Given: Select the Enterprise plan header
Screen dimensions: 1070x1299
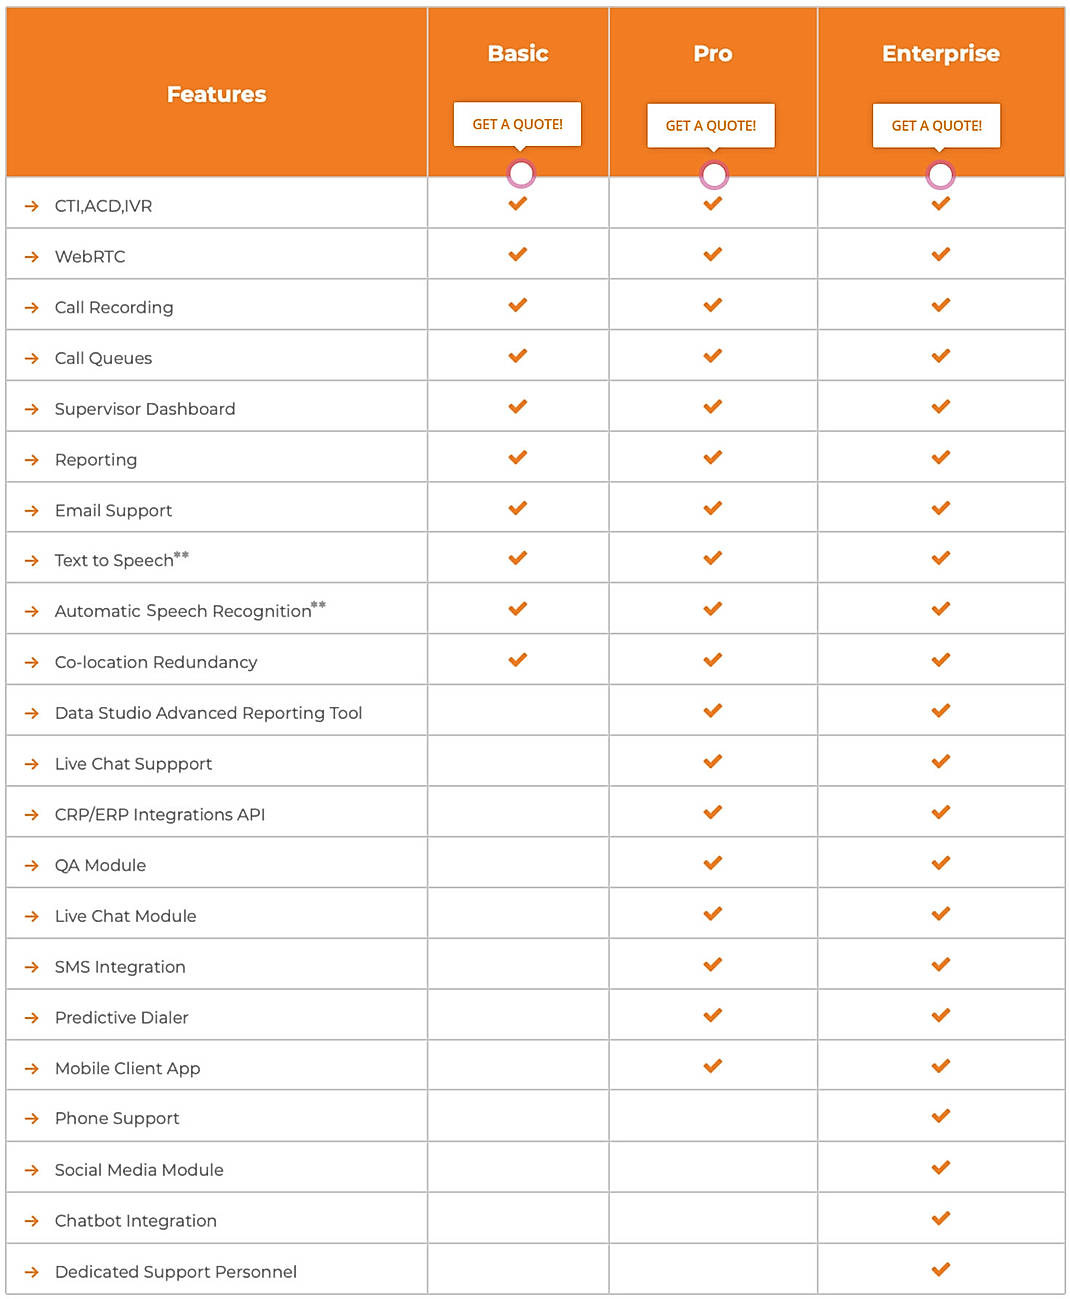Looking at the screenshot, I should [940, 53].
